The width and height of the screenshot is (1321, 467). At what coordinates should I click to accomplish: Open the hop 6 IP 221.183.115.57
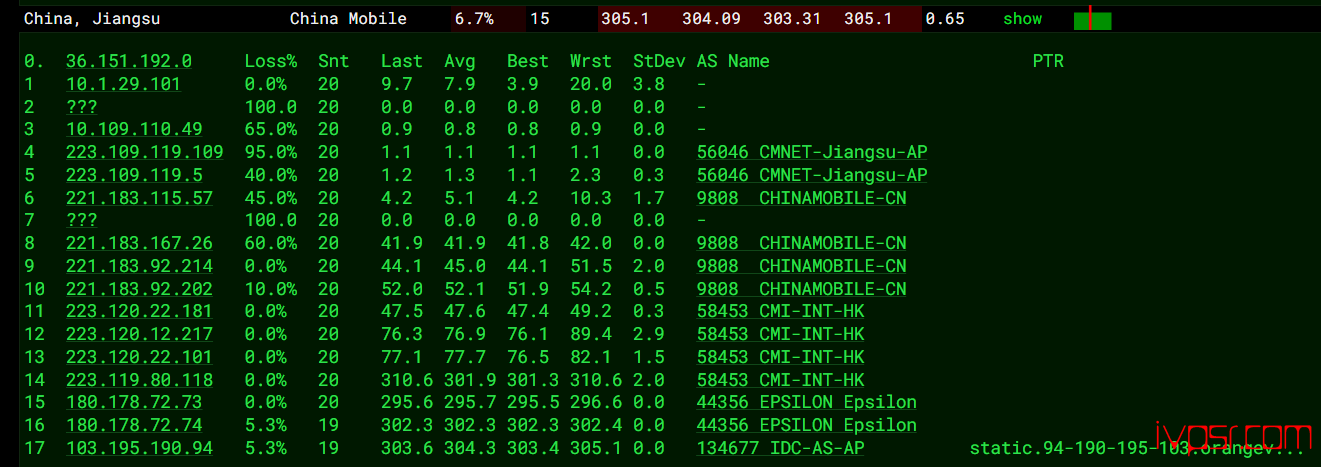coord(139,198)
